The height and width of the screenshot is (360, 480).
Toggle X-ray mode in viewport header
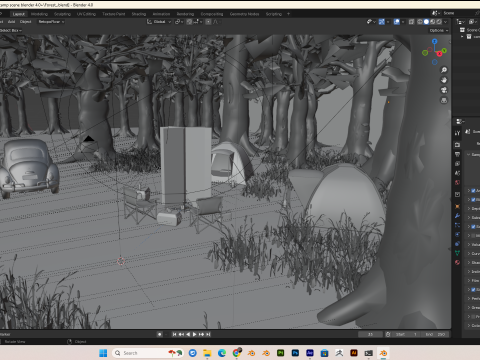click(x=412, y=22)
